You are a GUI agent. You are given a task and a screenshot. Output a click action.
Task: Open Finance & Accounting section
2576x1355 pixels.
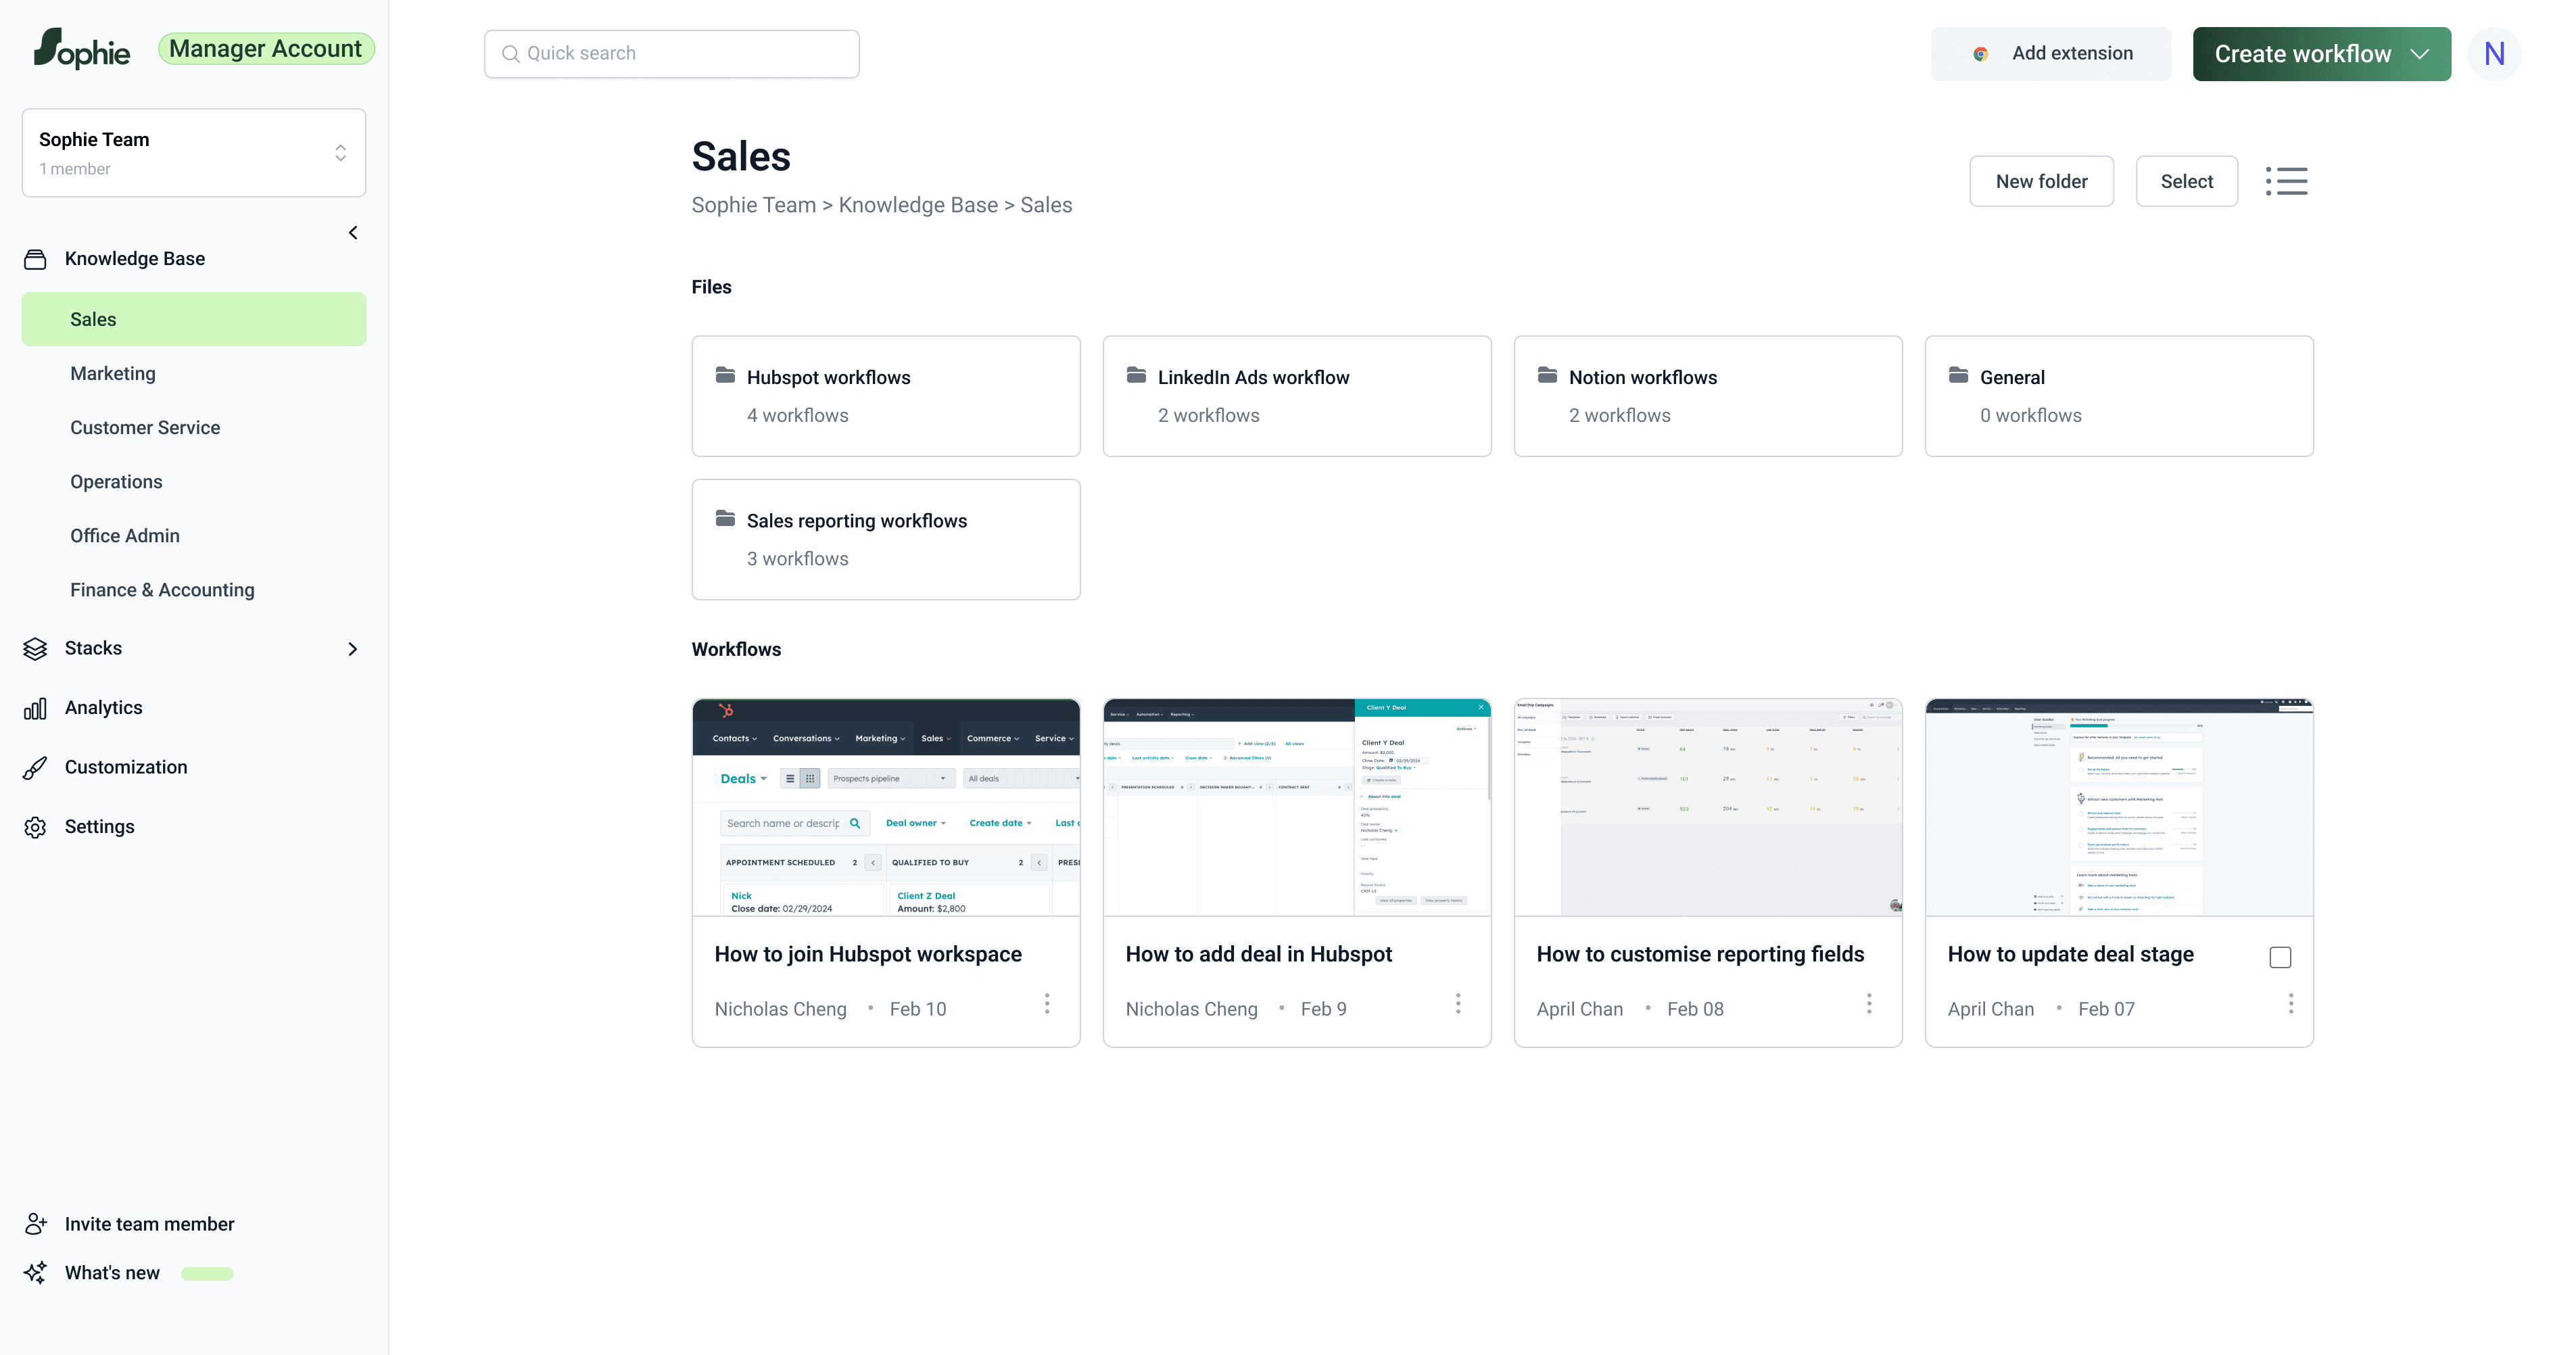[162, 590]
